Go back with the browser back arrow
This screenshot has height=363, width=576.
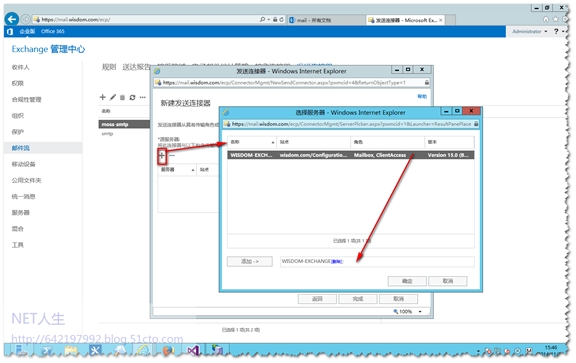12,19
